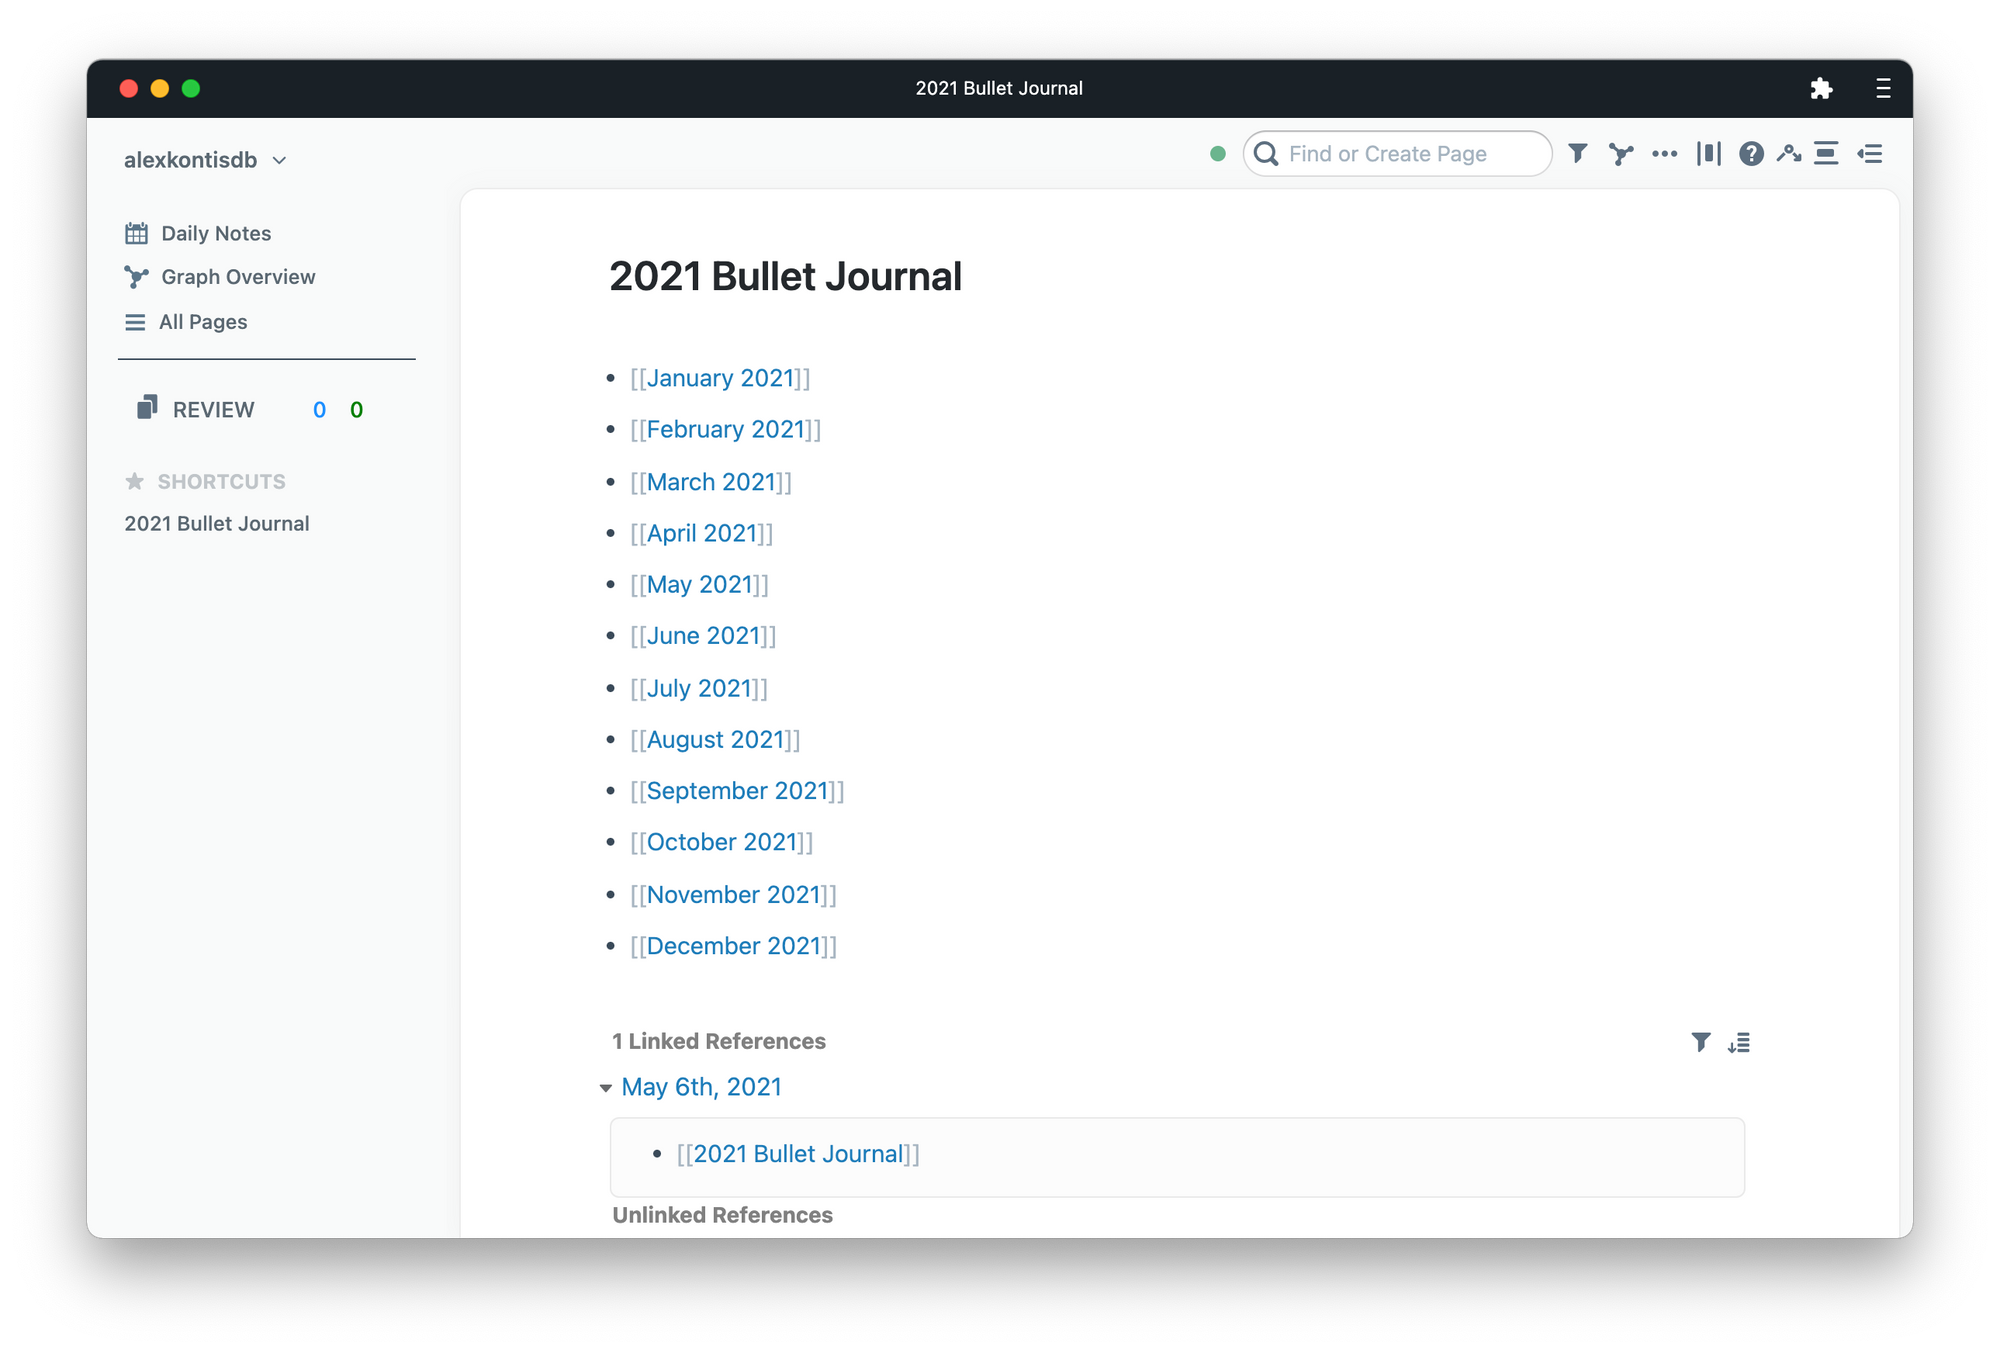Click the blue review count 0

point(319,410)
